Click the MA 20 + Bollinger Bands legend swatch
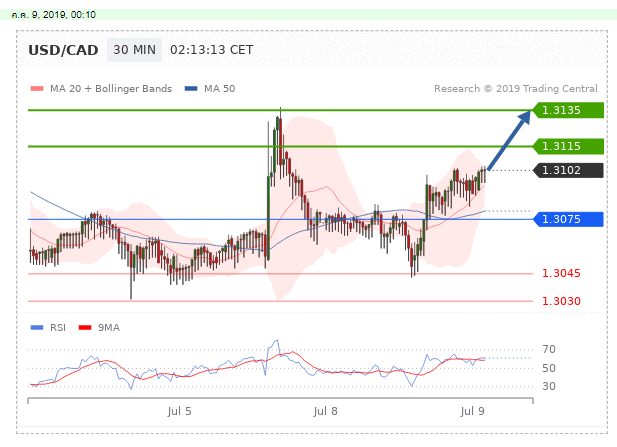617x447 pixels. [37, 89]
